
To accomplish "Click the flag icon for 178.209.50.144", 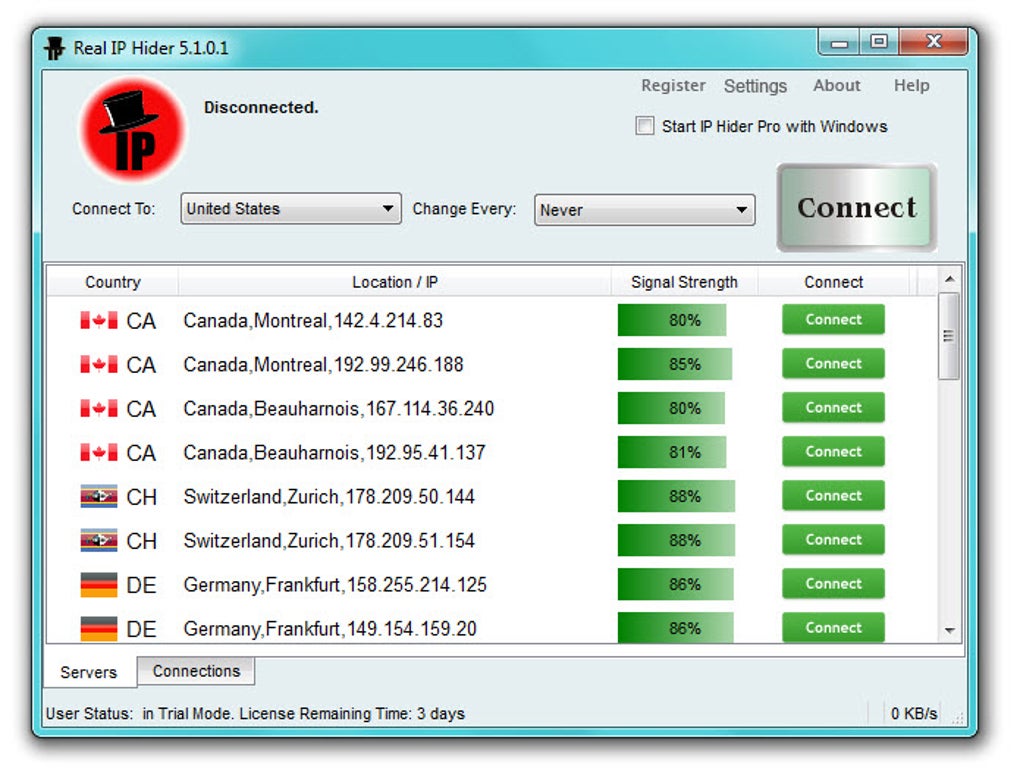I will tap(99, 496).
